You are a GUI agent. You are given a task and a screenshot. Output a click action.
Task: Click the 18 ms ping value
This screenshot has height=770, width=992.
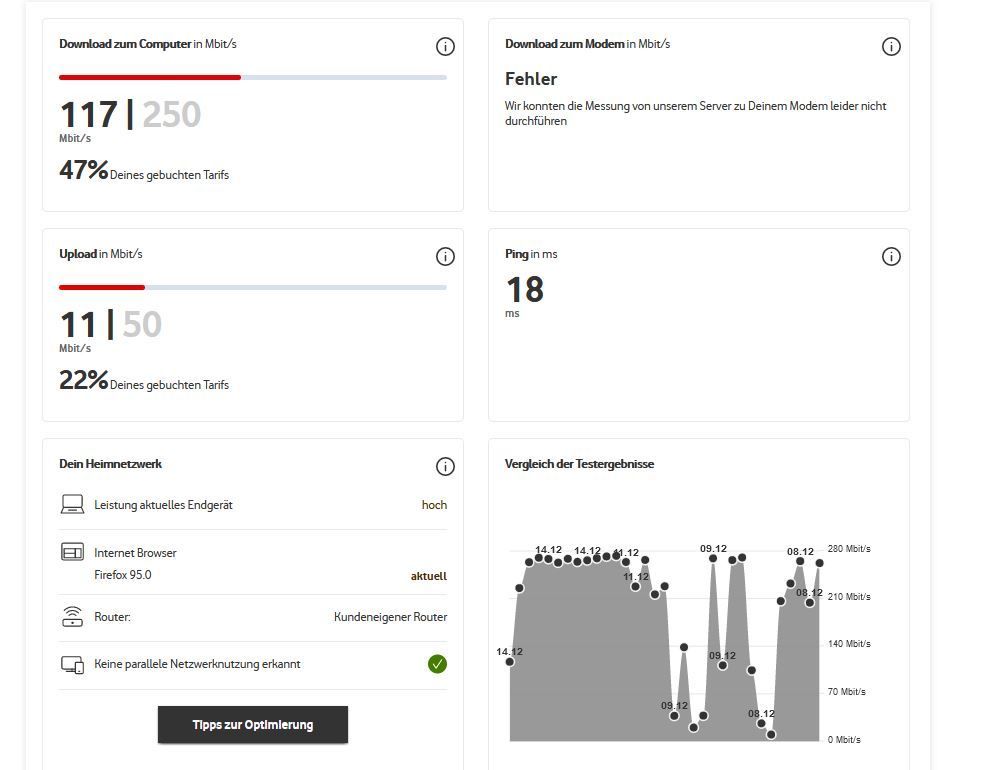(x=524, y=290)
